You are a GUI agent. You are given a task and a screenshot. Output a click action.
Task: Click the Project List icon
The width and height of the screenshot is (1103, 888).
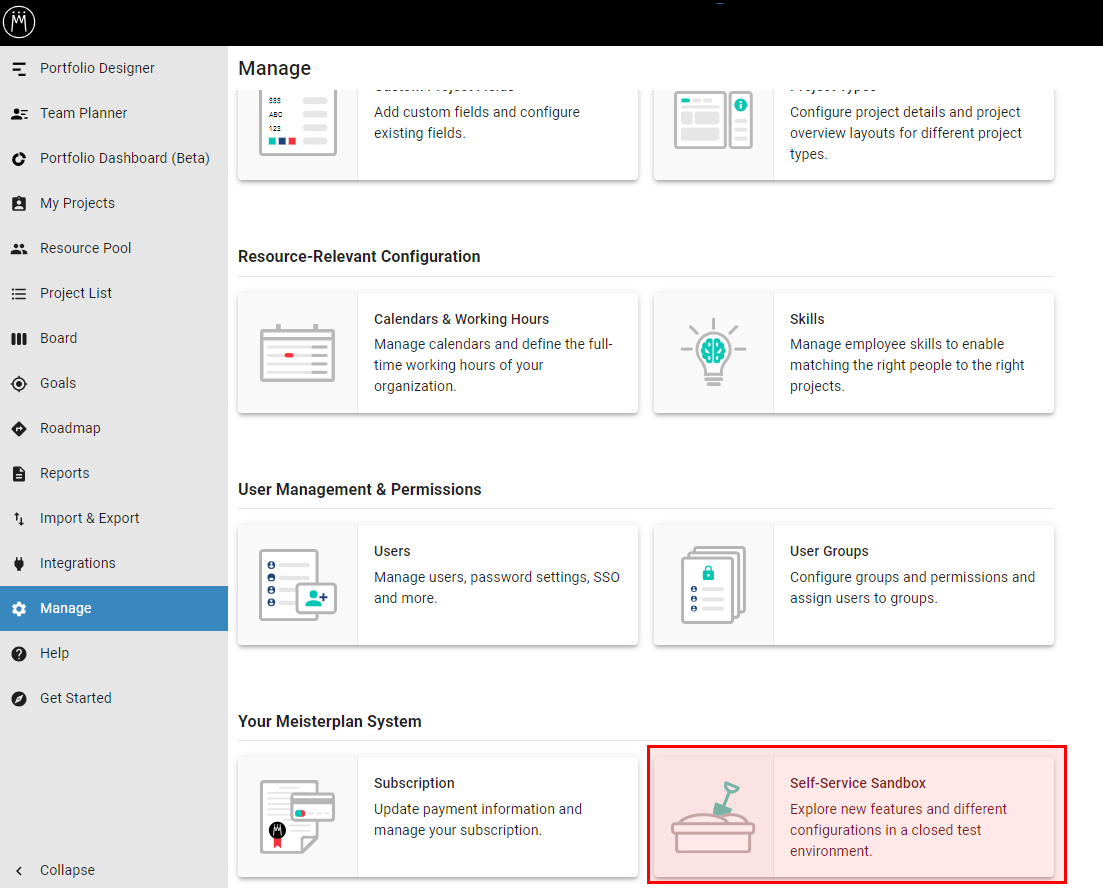19,293
